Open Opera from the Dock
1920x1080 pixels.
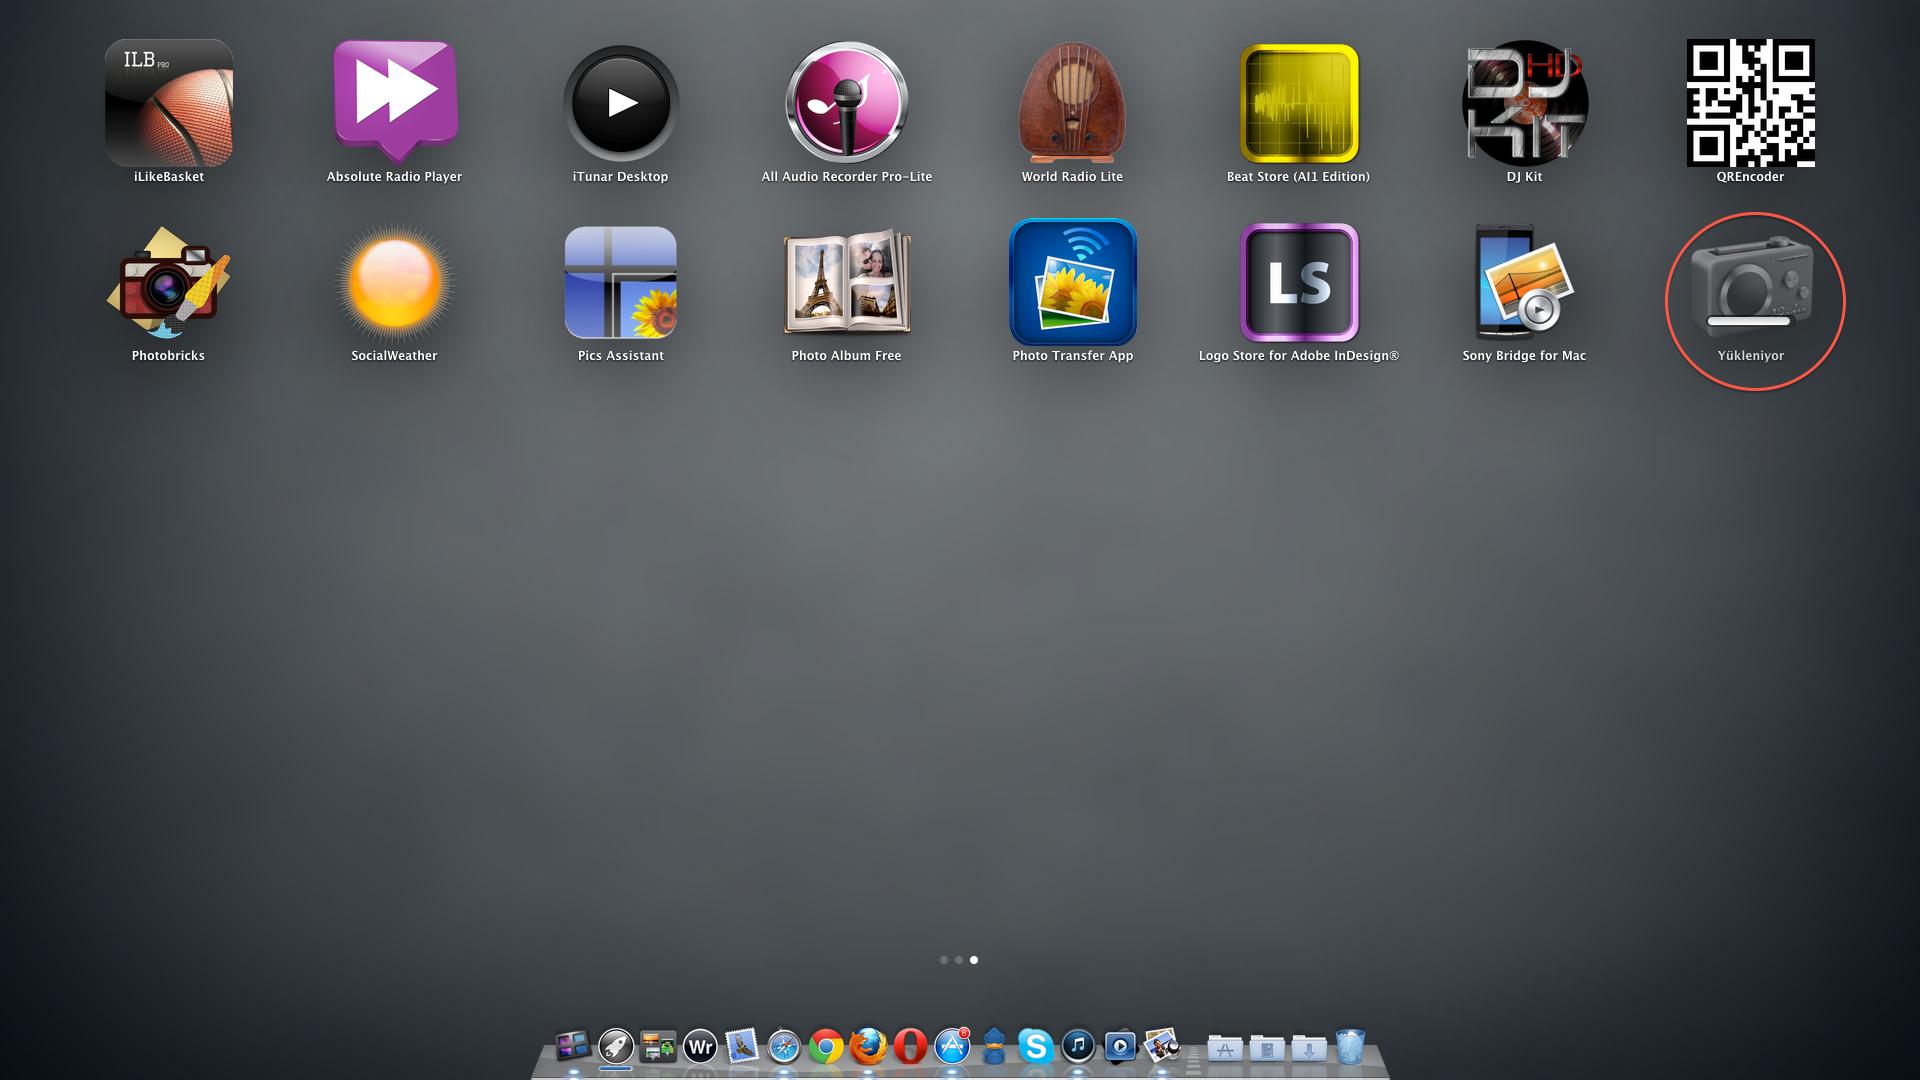point(910,1047)
